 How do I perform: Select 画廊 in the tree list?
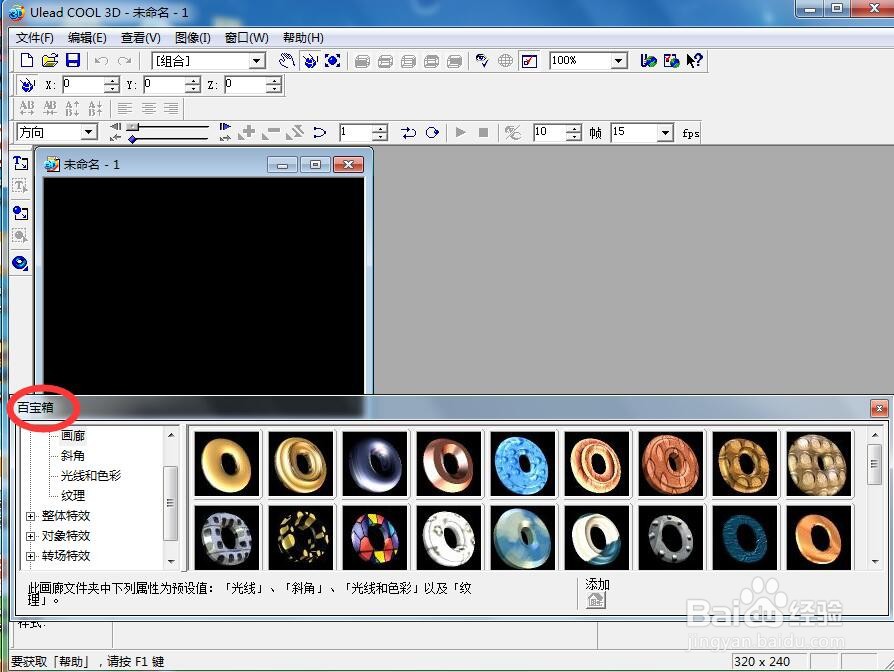pyautogui.click(x=72, y=435)
